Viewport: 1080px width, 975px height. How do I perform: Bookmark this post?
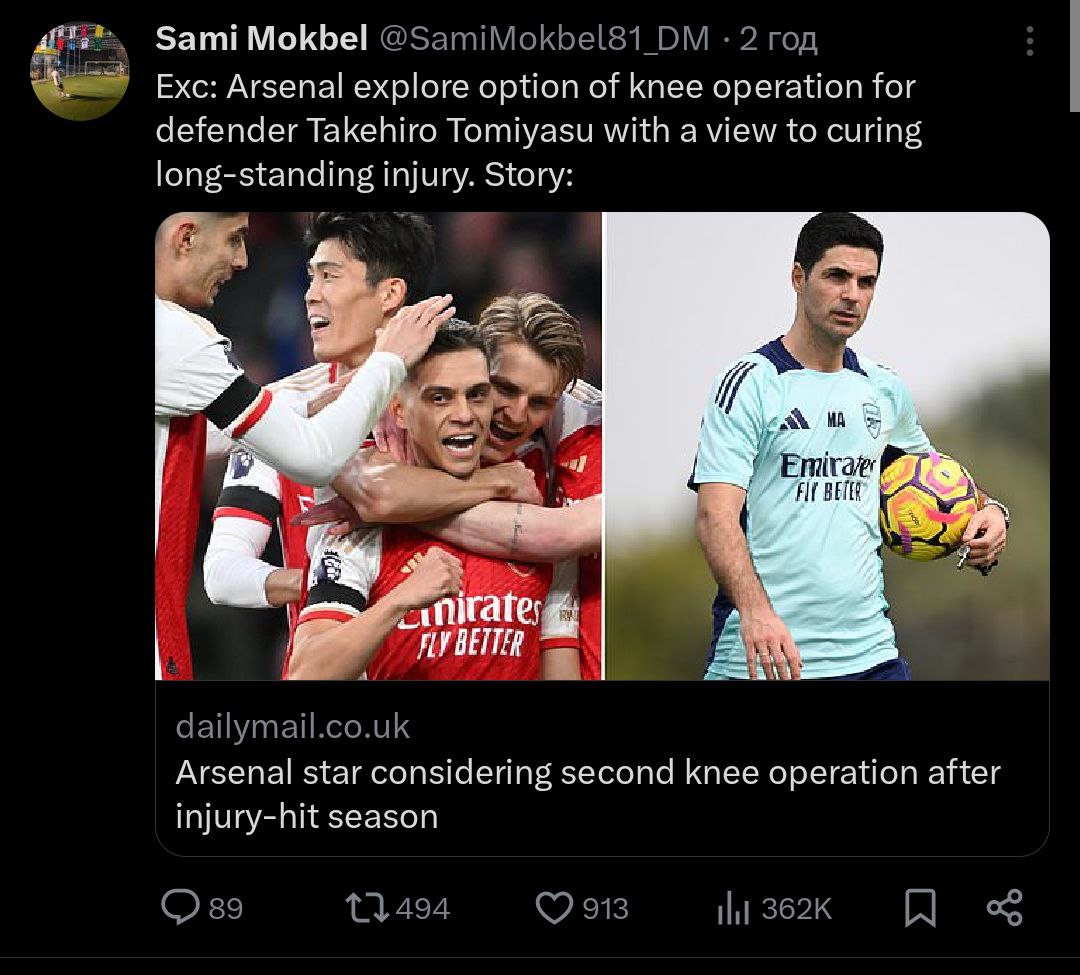coord(920,908)
